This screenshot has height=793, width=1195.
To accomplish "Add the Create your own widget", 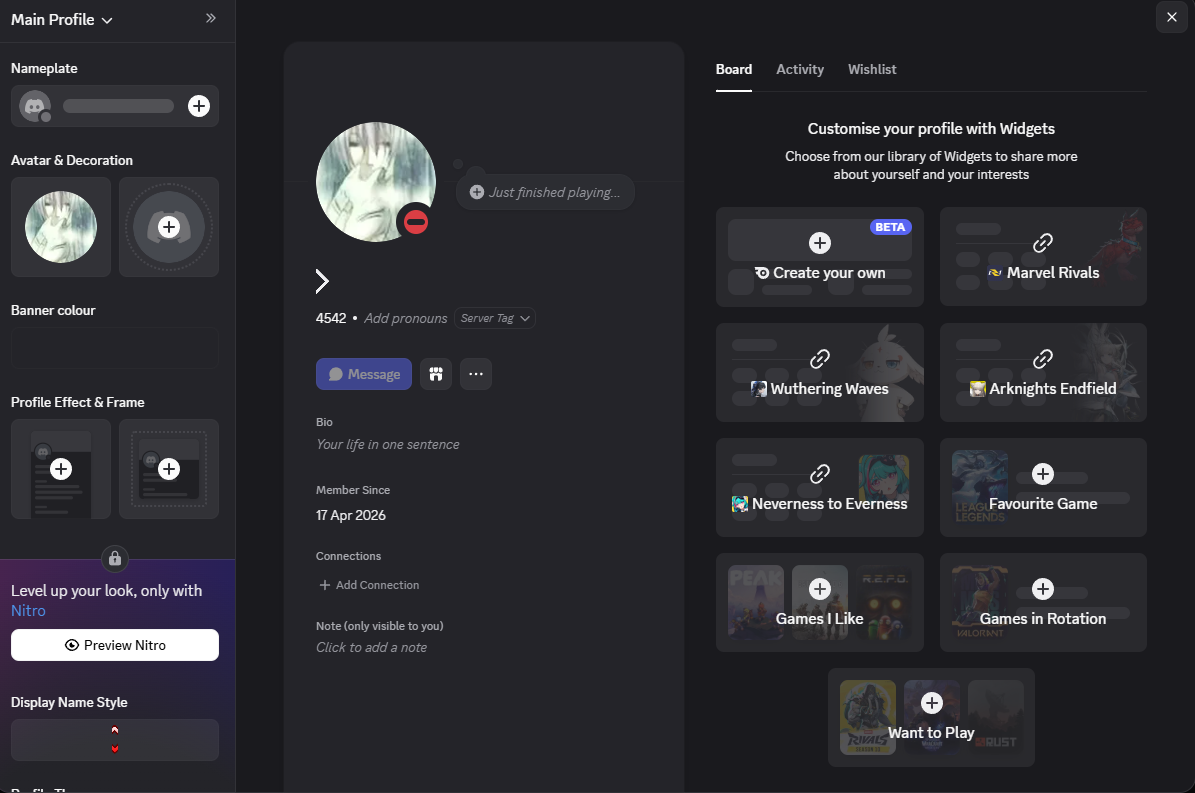I will (819, 257).
